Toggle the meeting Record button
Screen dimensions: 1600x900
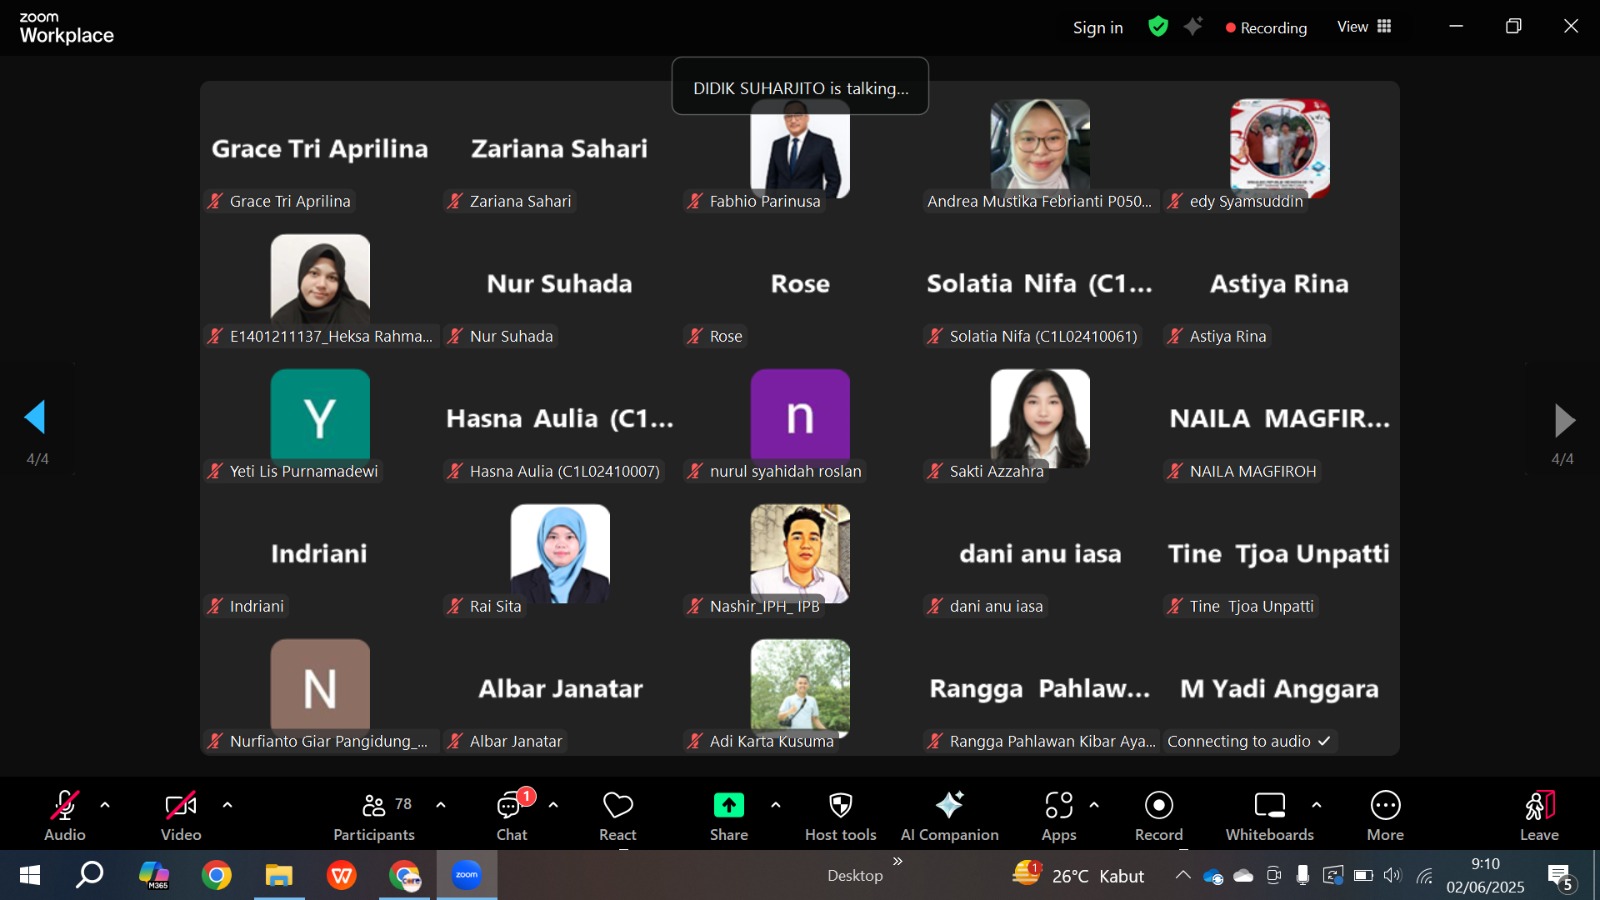point(1158,815)
